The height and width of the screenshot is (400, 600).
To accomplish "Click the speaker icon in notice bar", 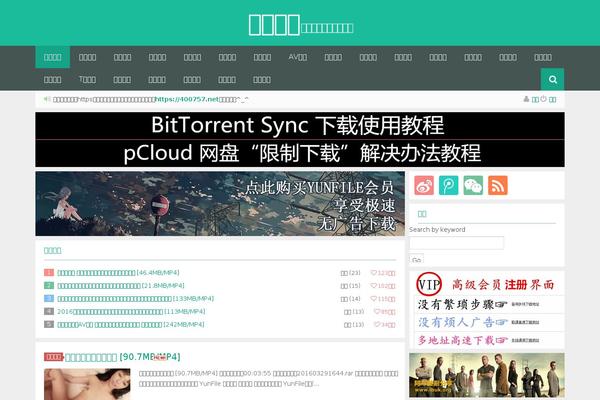I will [x=47, y=99].
